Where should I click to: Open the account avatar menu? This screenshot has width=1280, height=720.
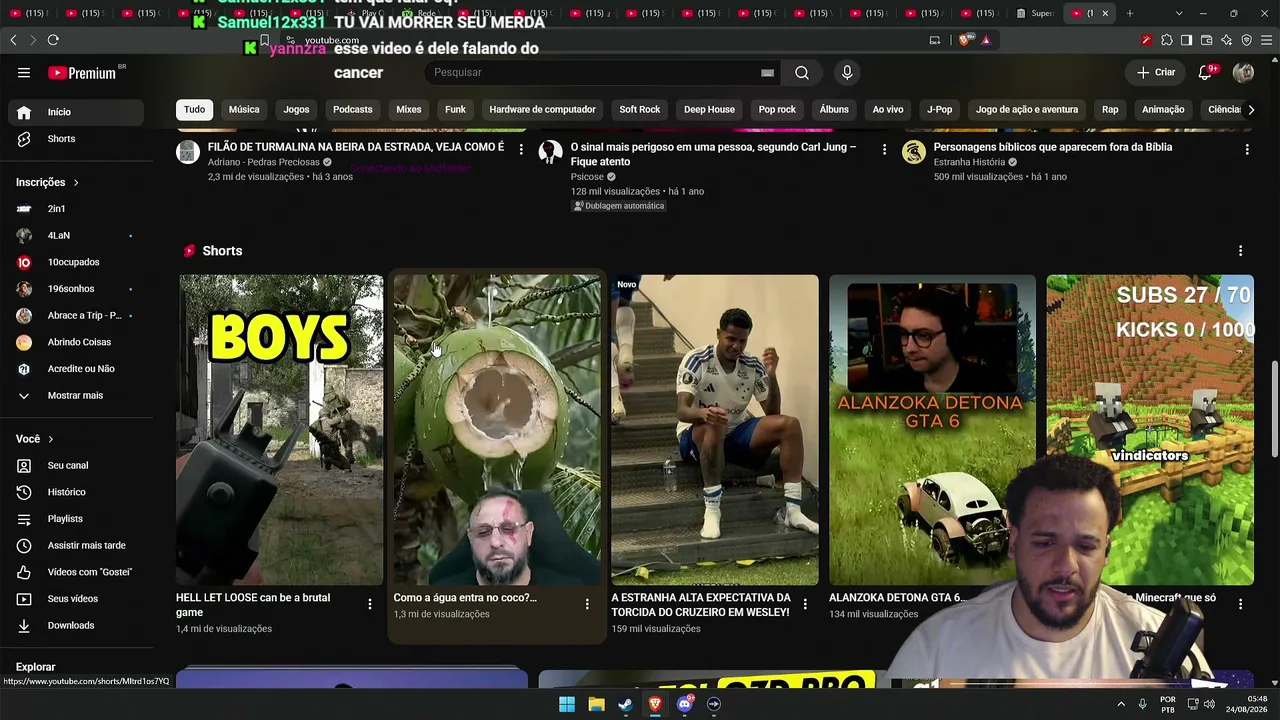point(1243,72)
